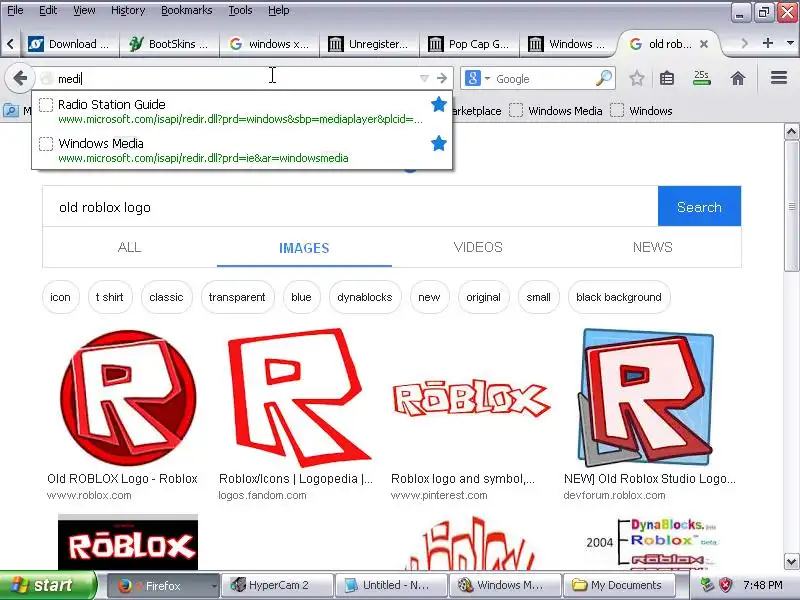Filter images by 'dynablocks' chip
This screenshot has height=600, width=800.
coord(365,297)
